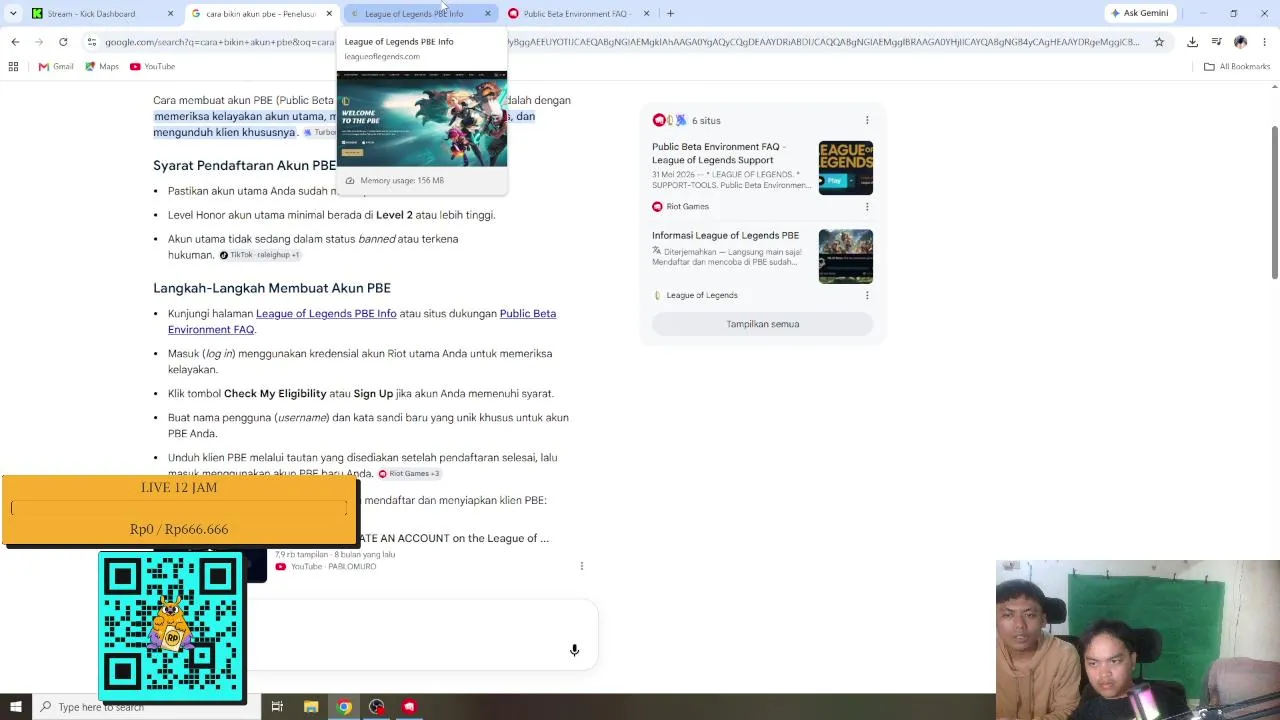
Task: Open the Chrome three-dot menu
Action: tap(1264, 42)
